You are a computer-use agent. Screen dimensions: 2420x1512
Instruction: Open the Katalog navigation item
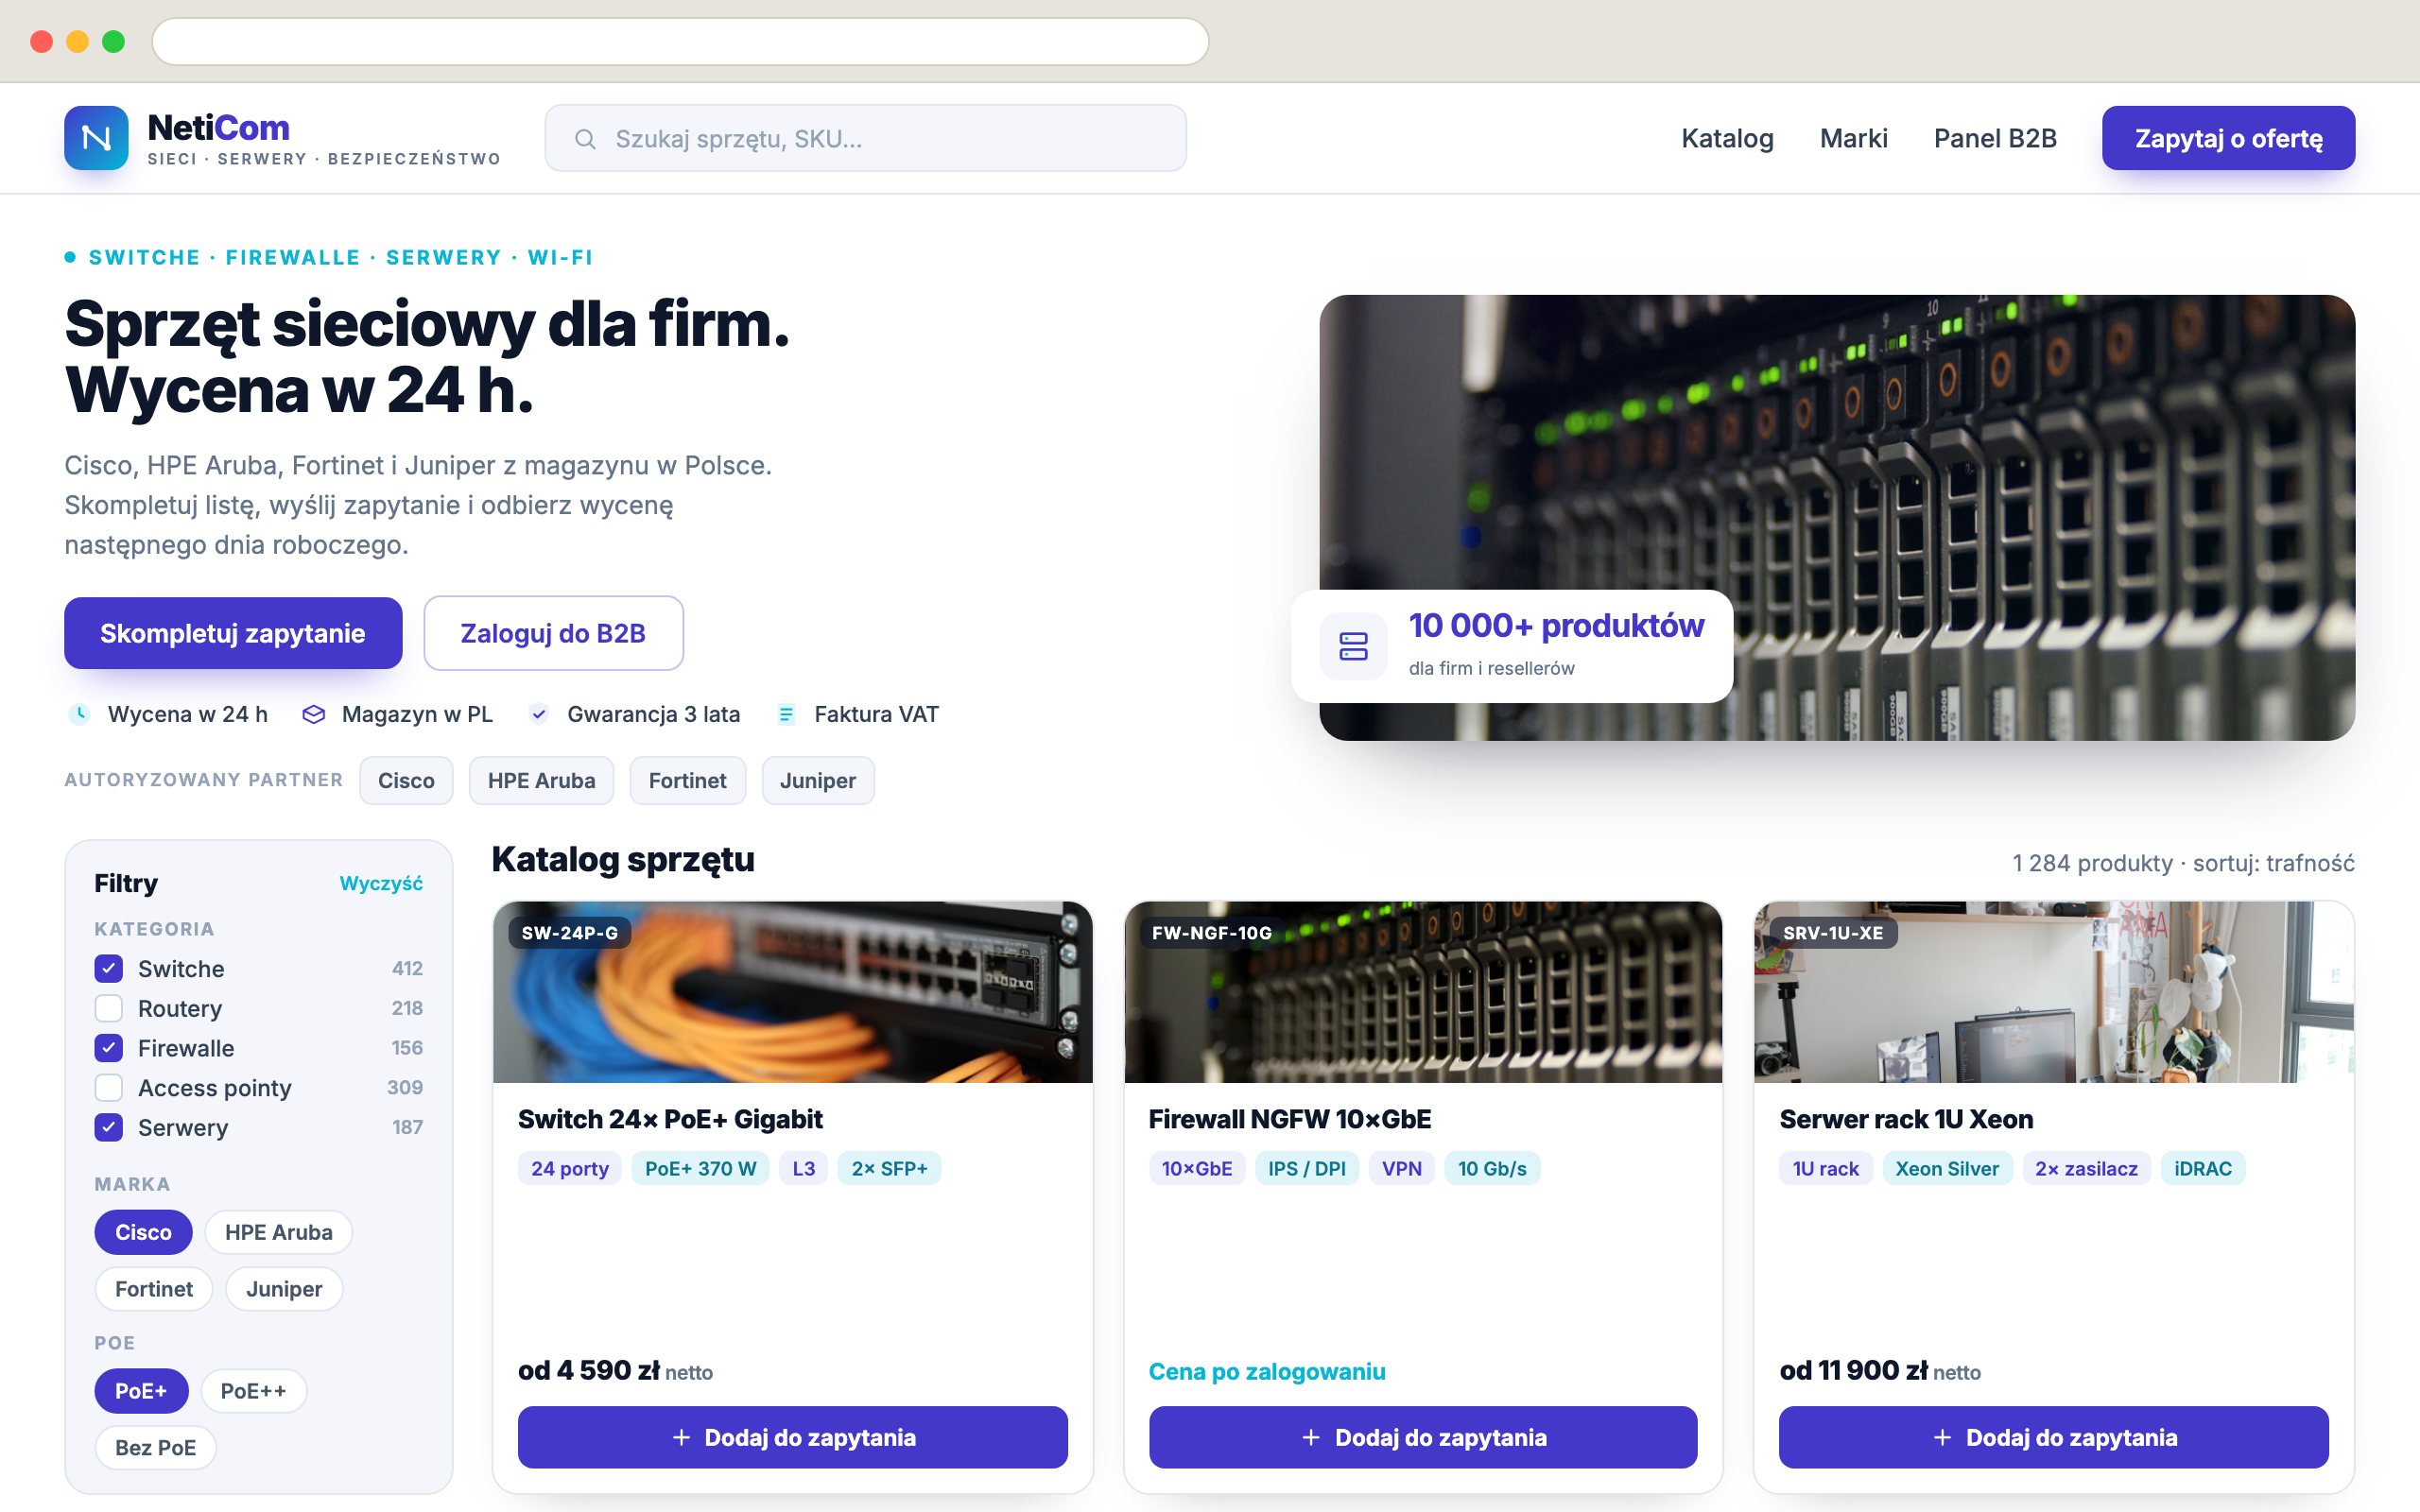[x=1727, y=138]
